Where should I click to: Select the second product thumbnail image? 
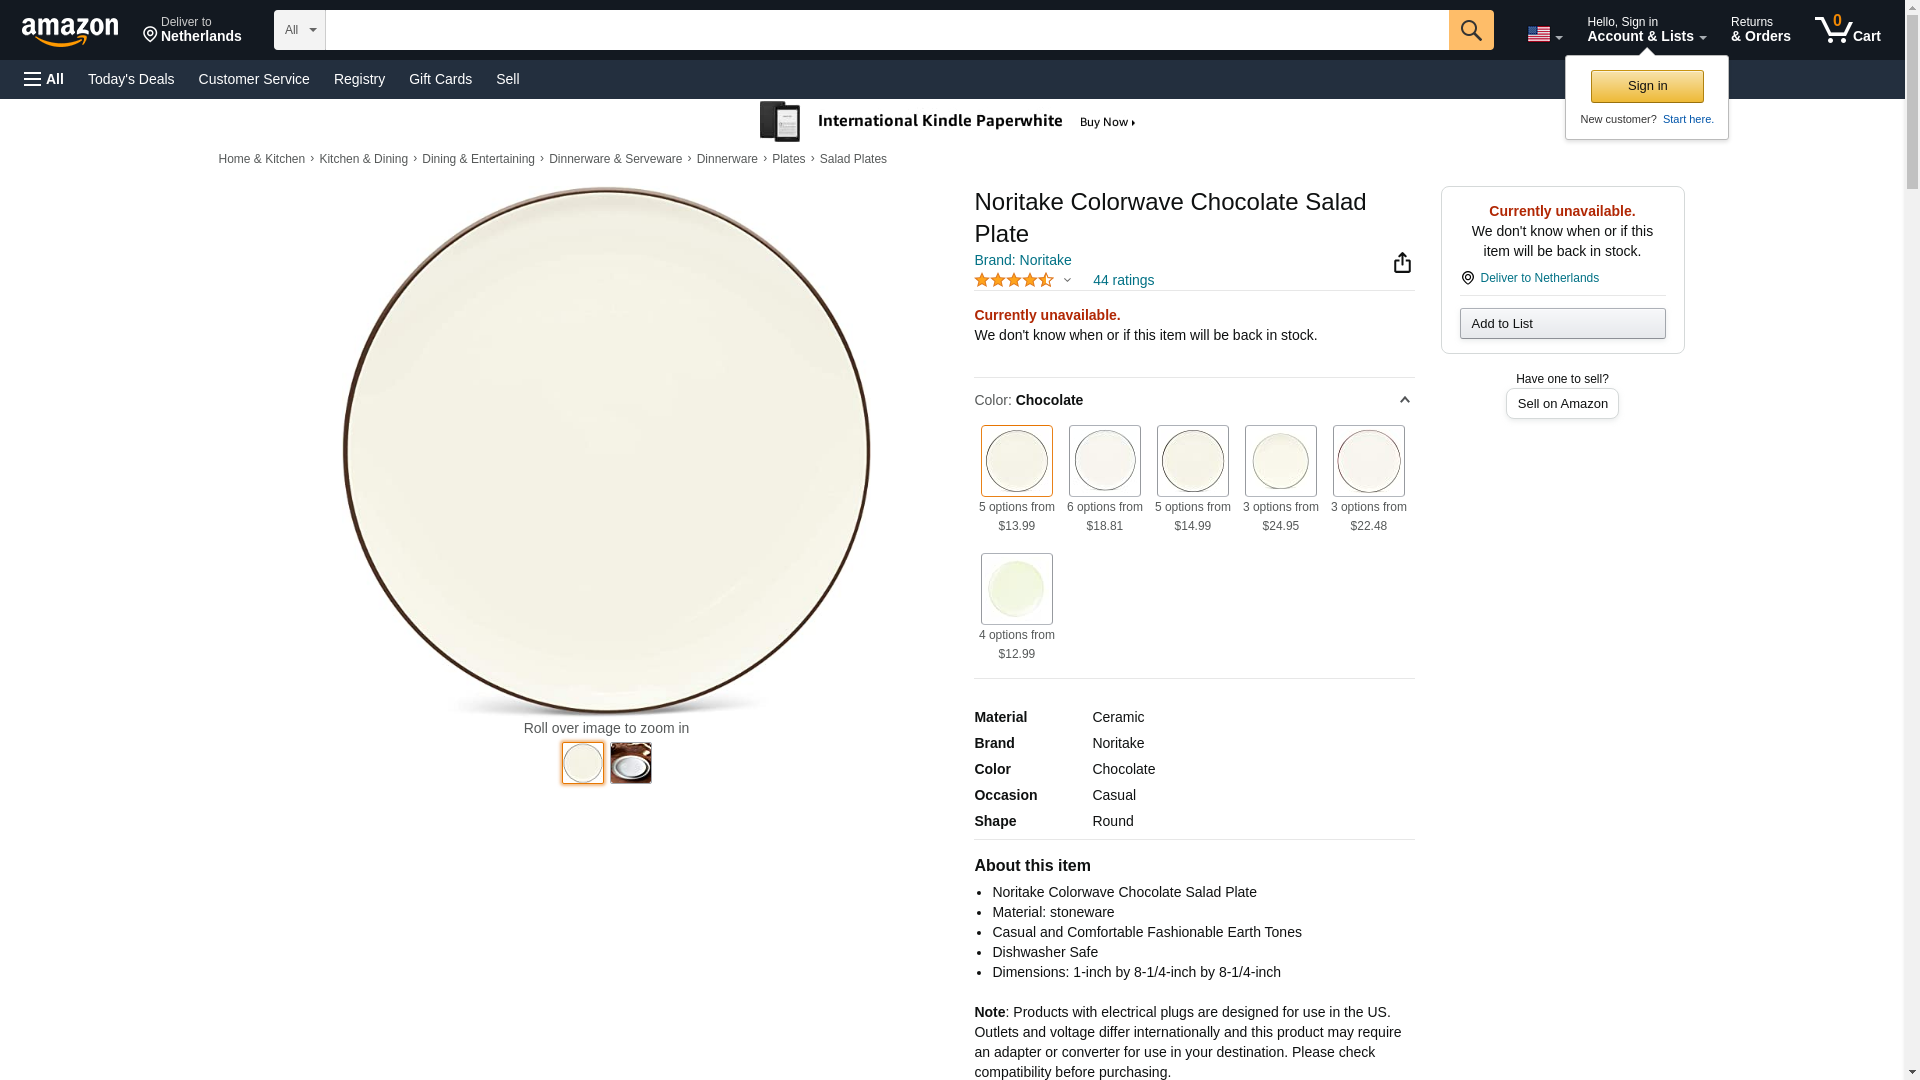click(630, 763)
